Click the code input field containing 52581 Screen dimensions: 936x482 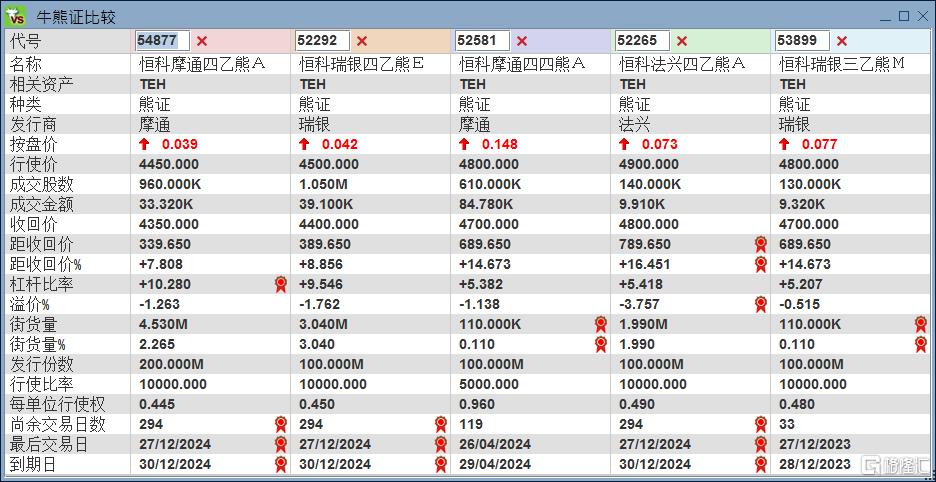tap(482, 41)
